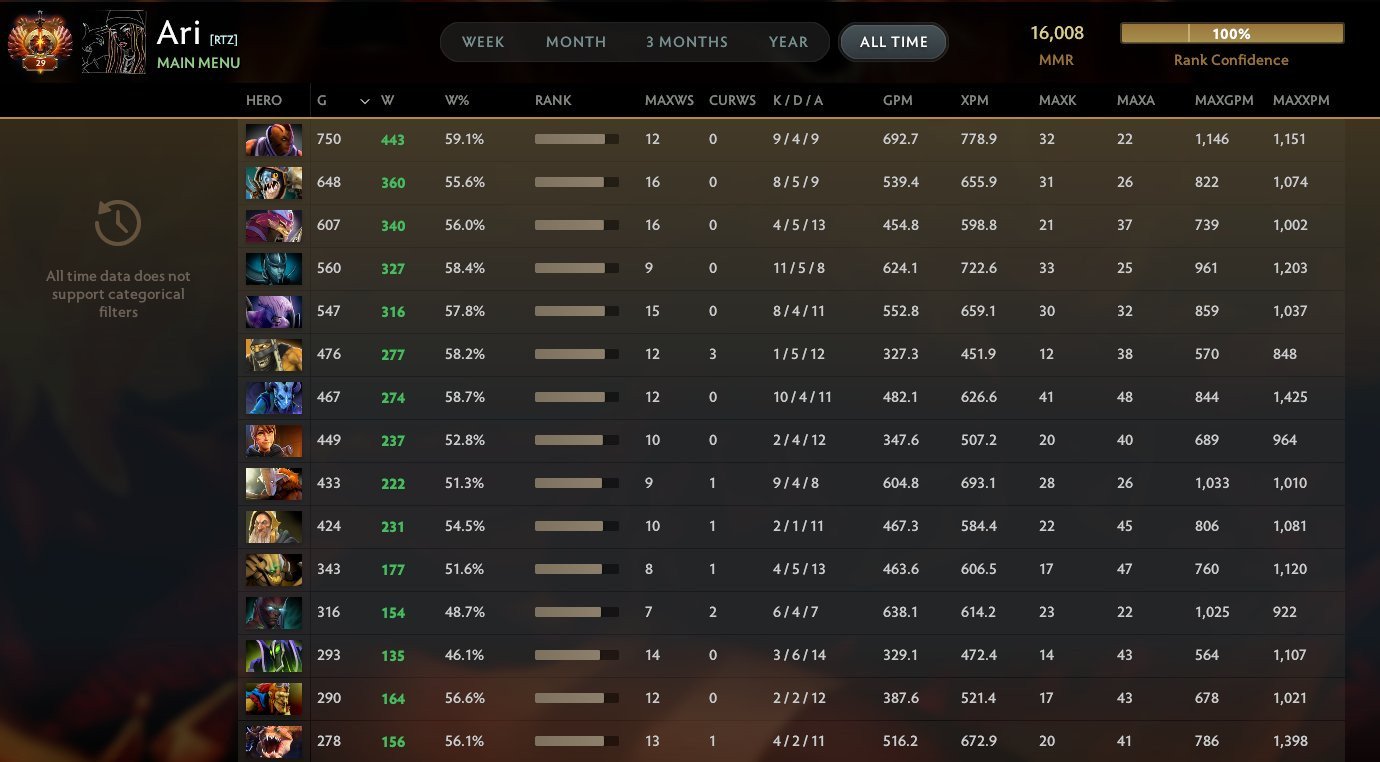Click the 16,008 MMR value
The image size is (1380, 762).
click(1057, 33)
